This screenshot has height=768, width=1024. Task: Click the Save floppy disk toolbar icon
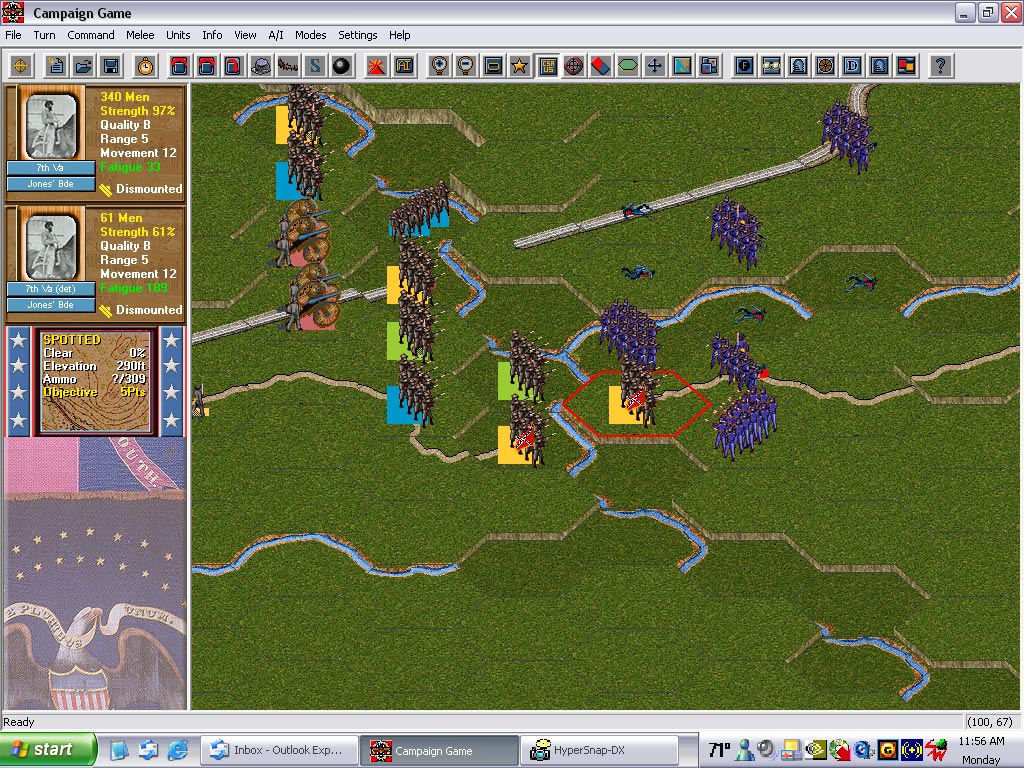point(110,66)
